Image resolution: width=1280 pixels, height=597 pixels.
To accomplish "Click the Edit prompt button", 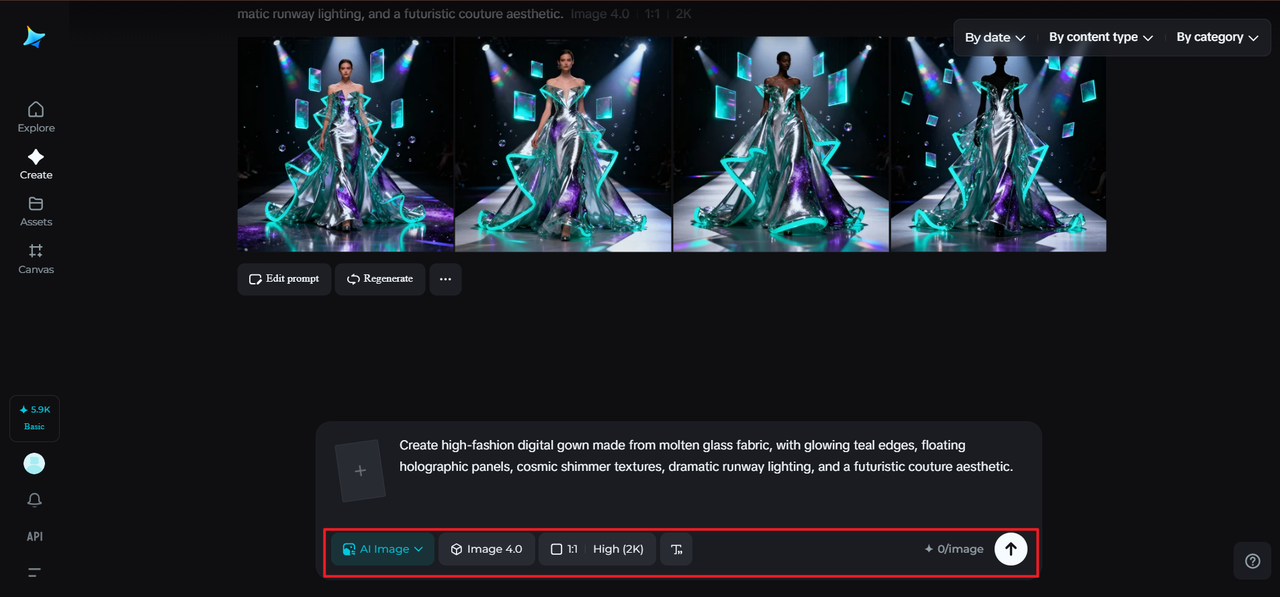I will tap(284, 279).
